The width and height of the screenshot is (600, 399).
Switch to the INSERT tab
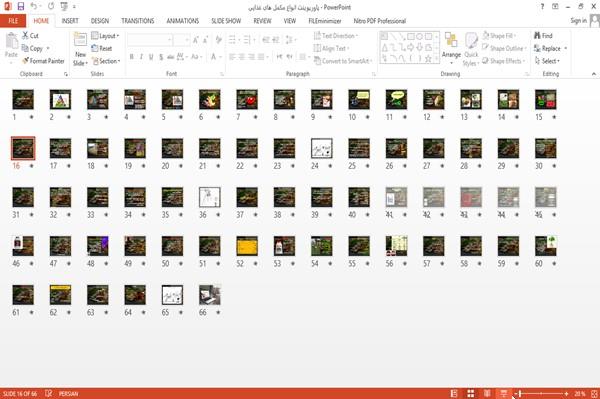(x=70, y=21)
